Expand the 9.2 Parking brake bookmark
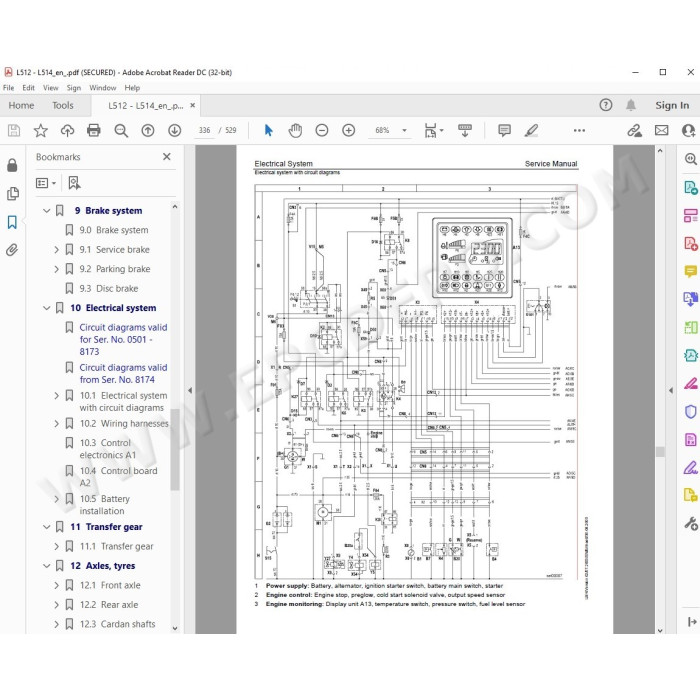 [56, 269]
